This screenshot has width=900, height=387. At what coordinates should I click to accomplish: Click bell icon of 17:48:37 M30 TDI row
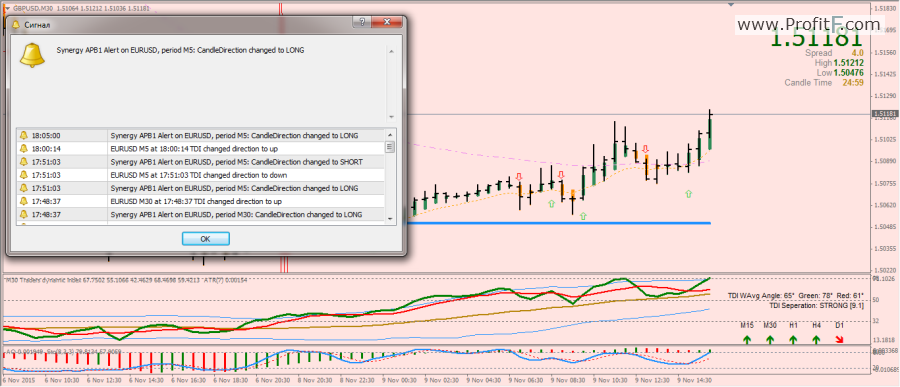tap(24, 201)
